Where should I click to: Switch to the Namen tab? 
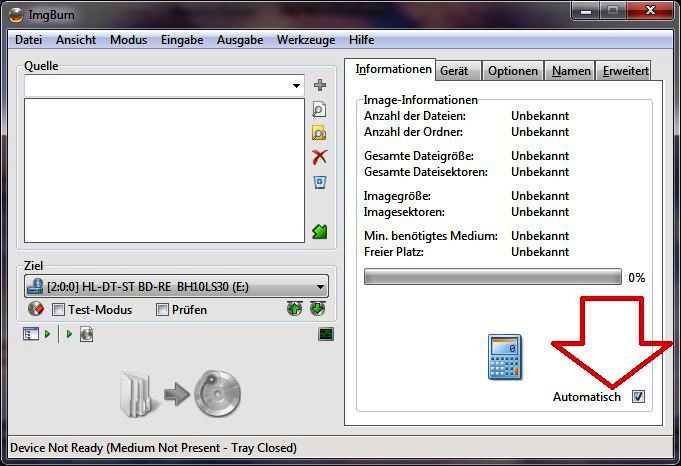(571, 71)
